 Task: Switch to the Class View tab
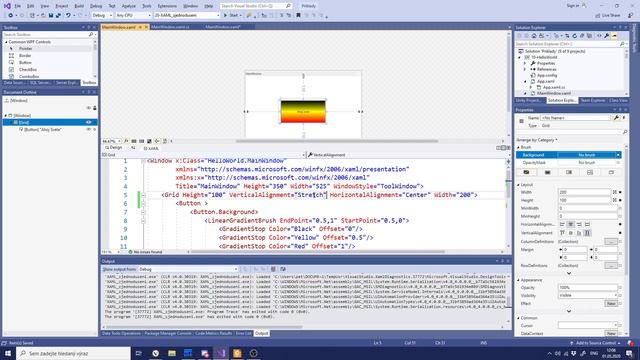618,100
